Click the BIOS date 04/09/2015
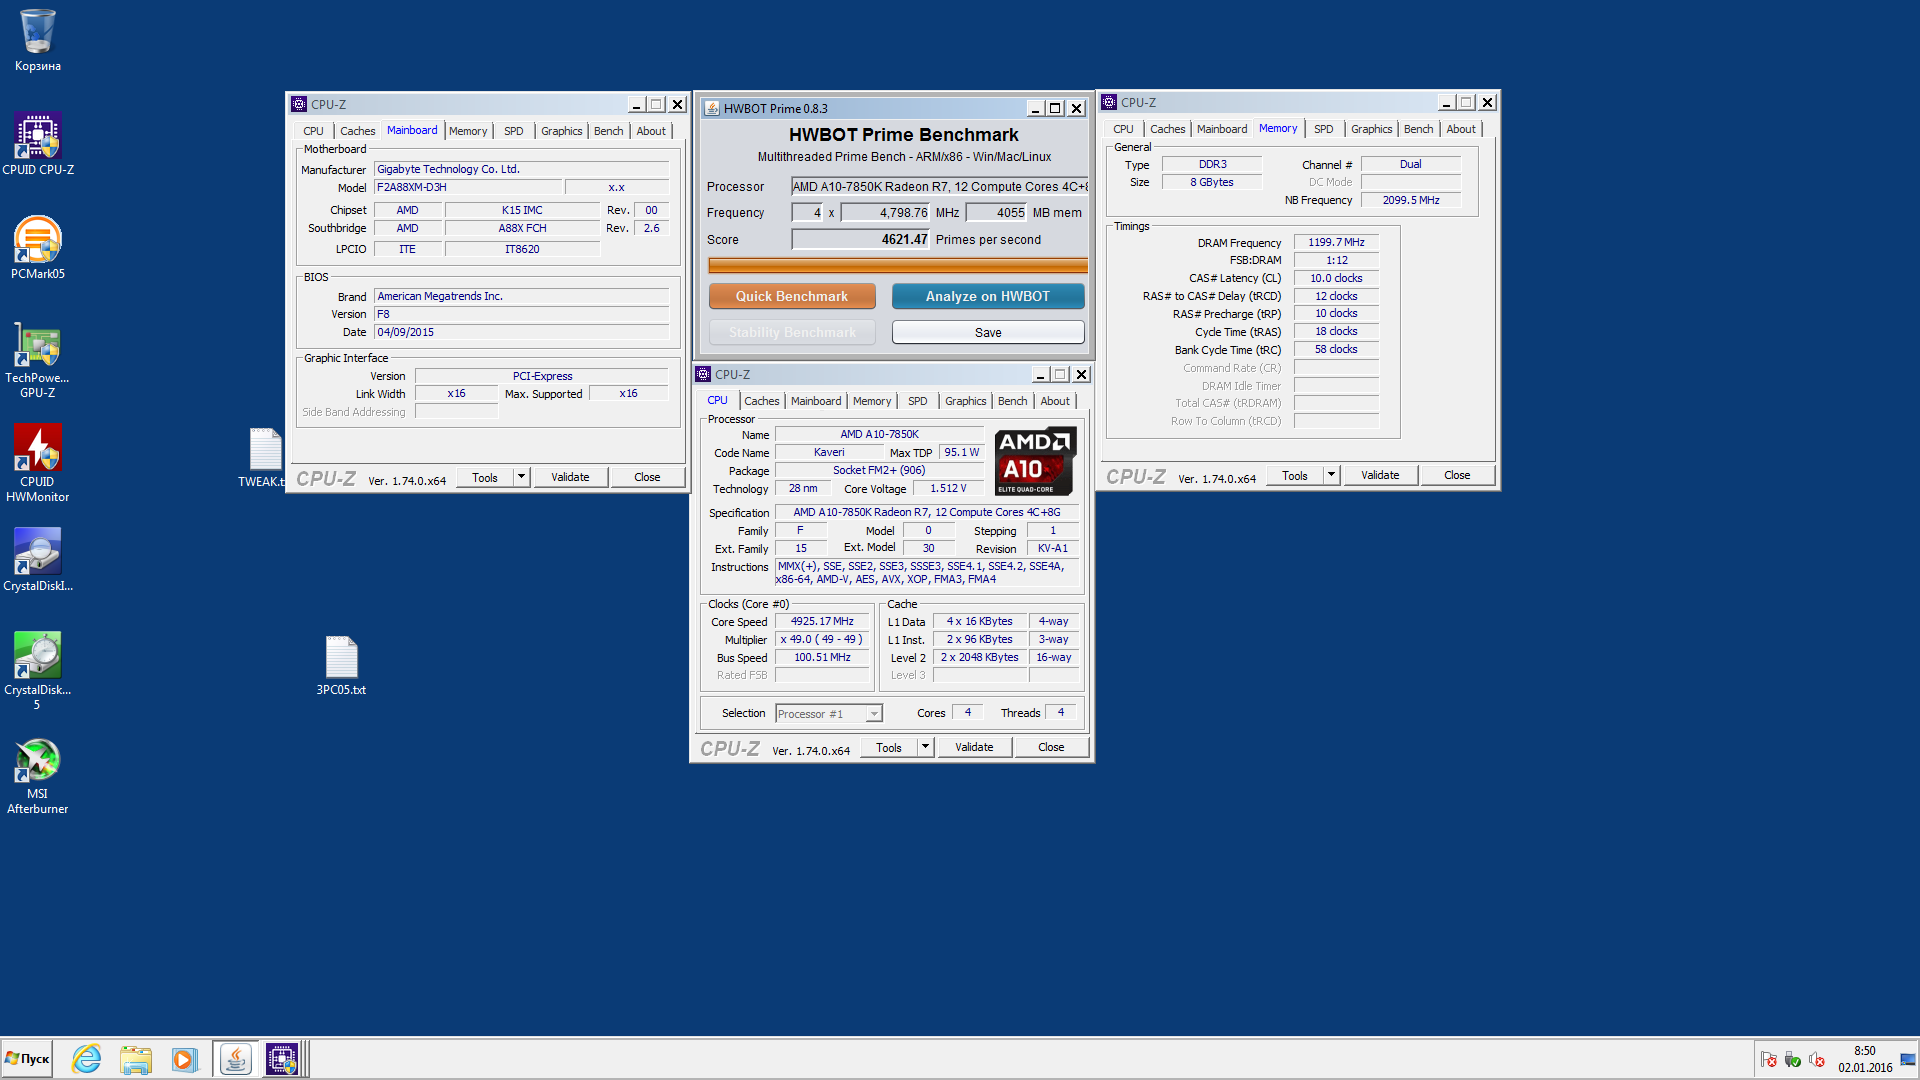1920x1080 pixels. pyautogui.click(x=521, y=332)
